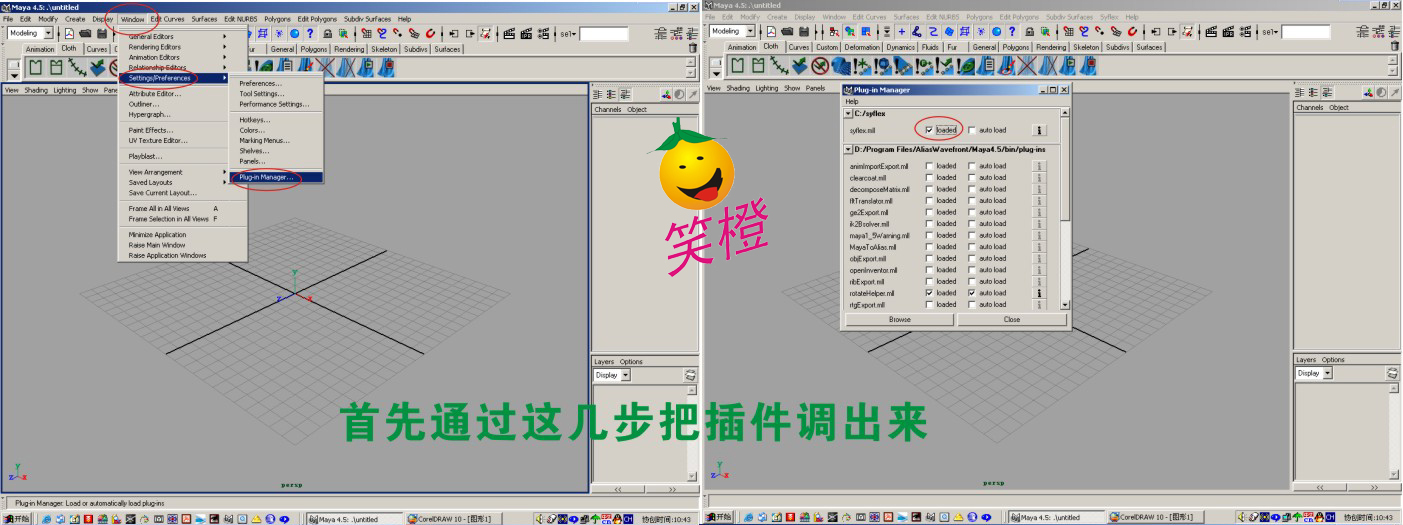The height and width of the screenshot is (525, 1403).
Task: Click the blue plus snap icon in right Maya toolbar
Action: (902, 31)
